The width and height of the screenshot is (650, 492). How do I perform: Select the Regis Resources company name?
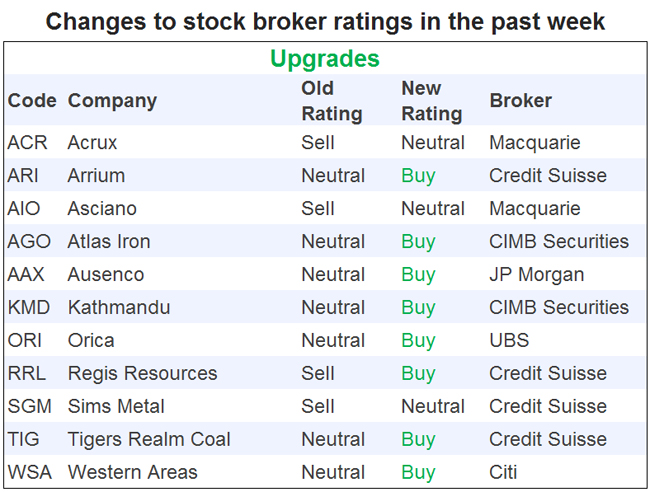(142, 374)
